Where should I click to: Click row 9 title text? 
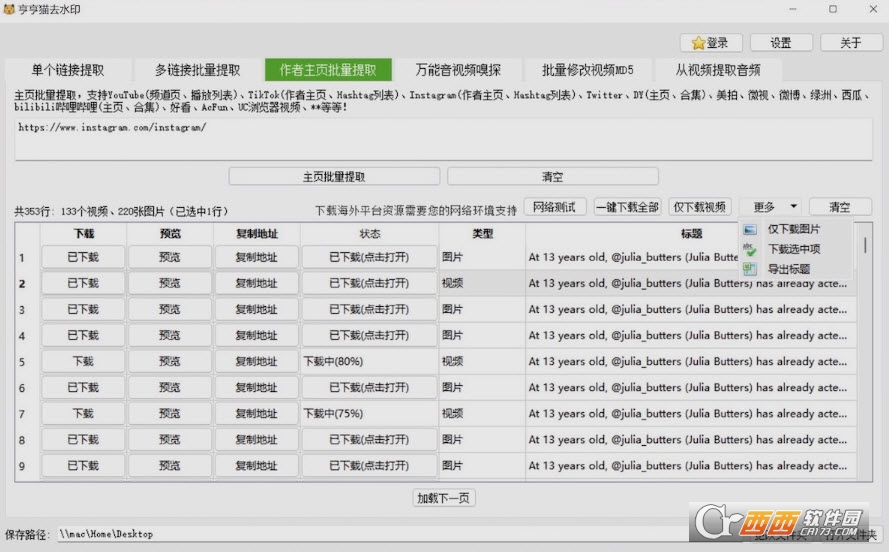688,466
